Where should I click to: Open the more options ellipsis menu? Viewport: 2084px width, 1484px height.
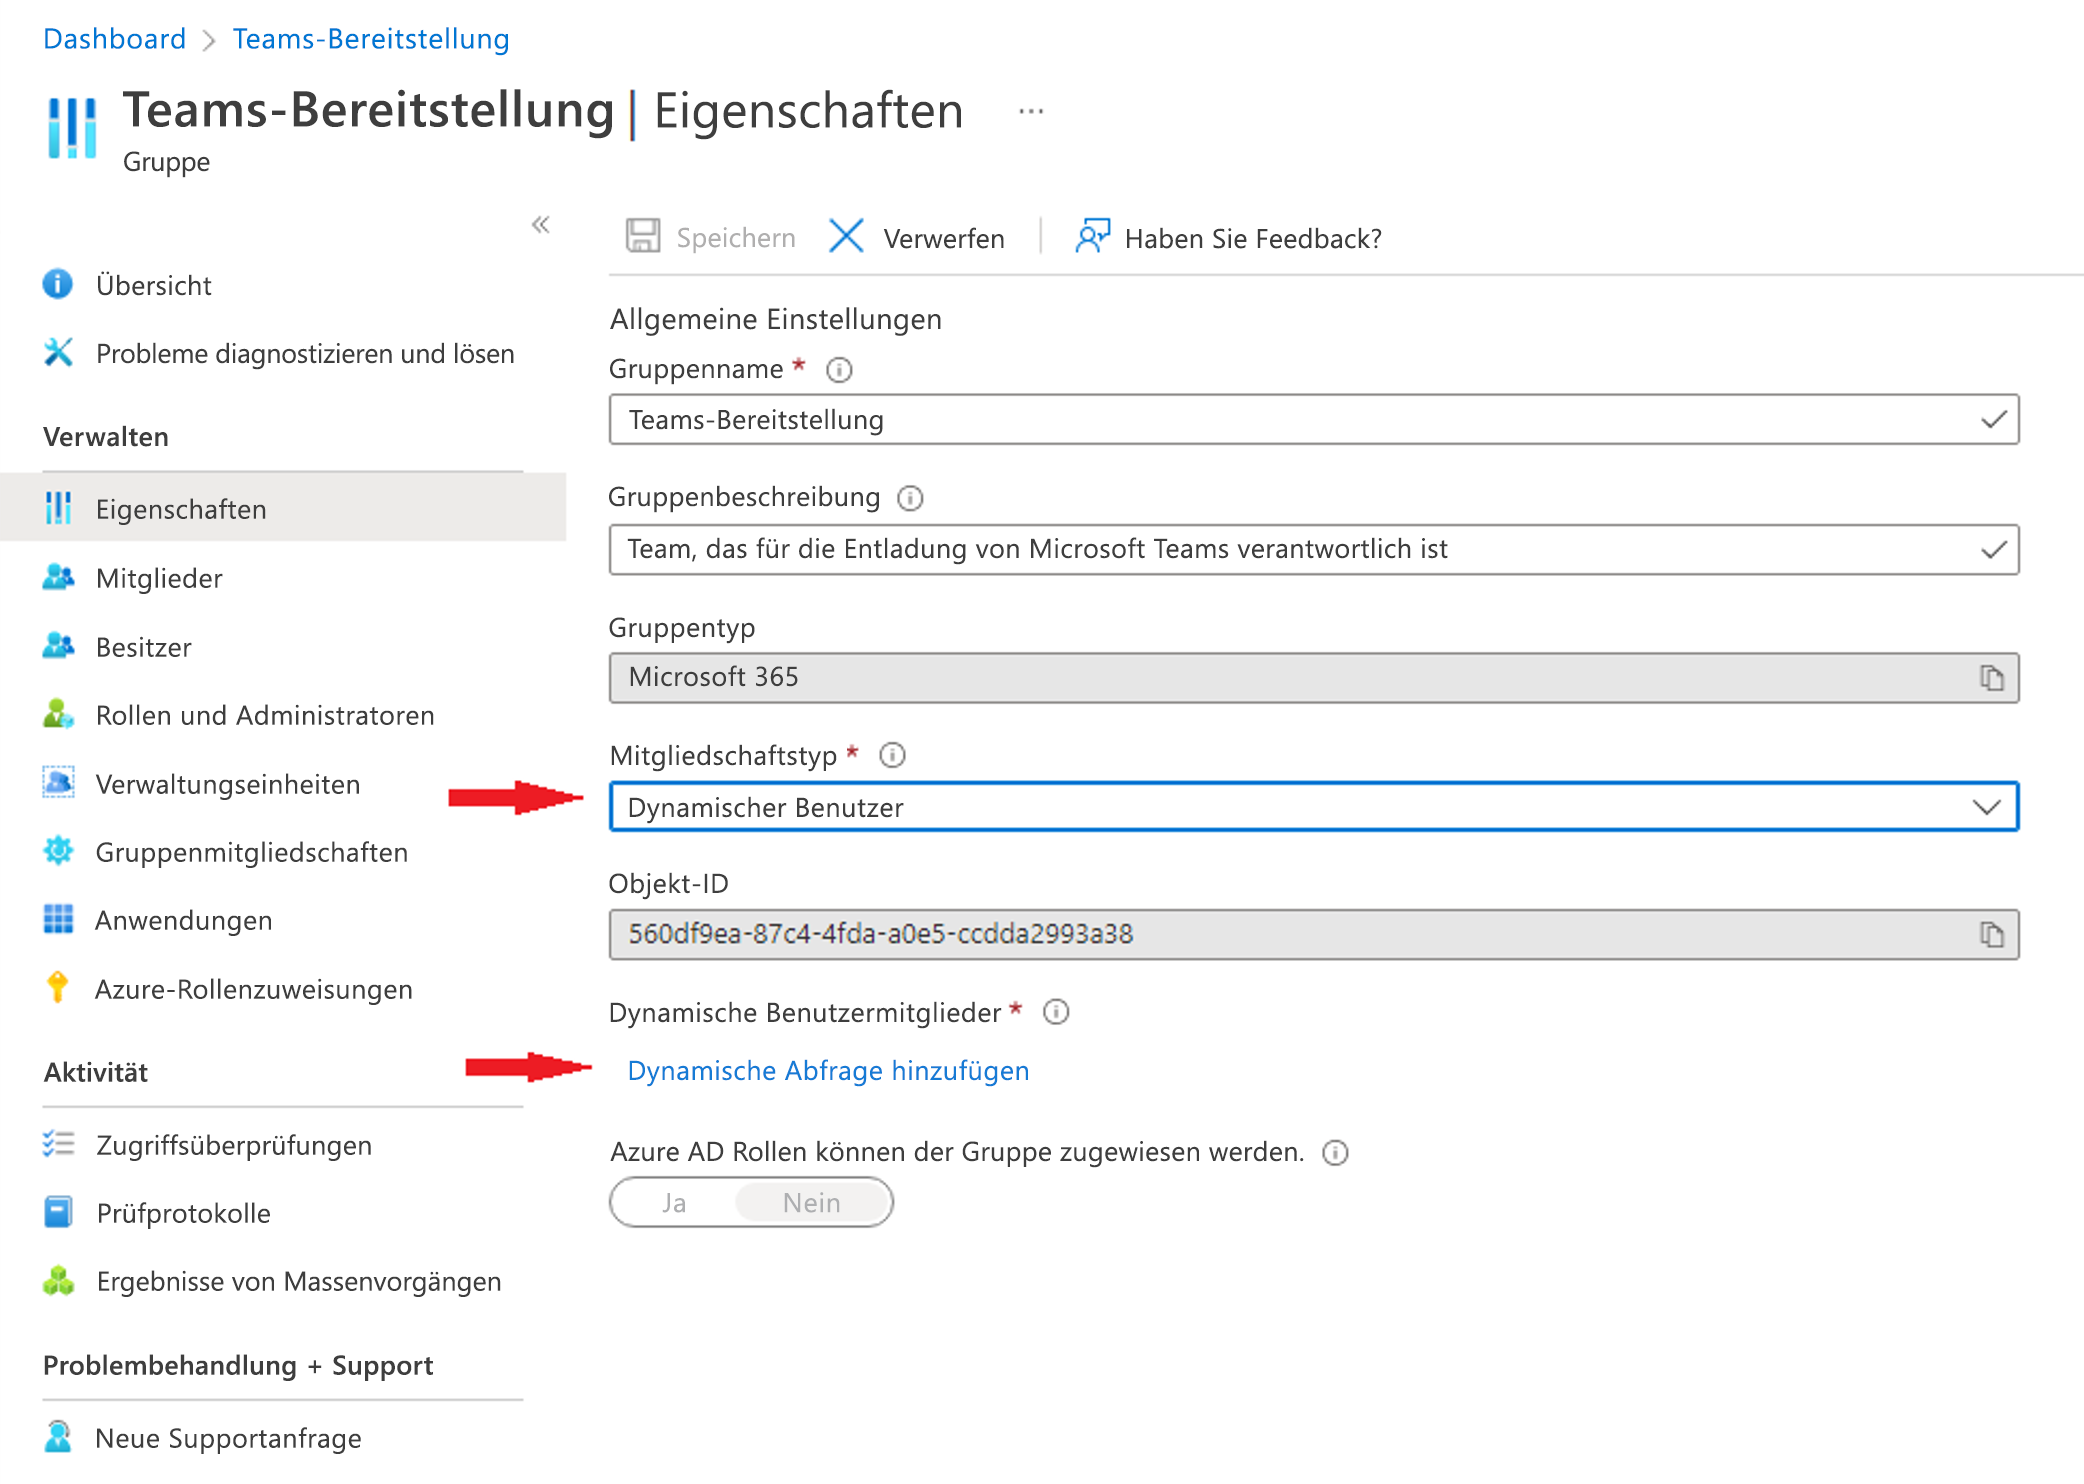tap(1031, 112)
